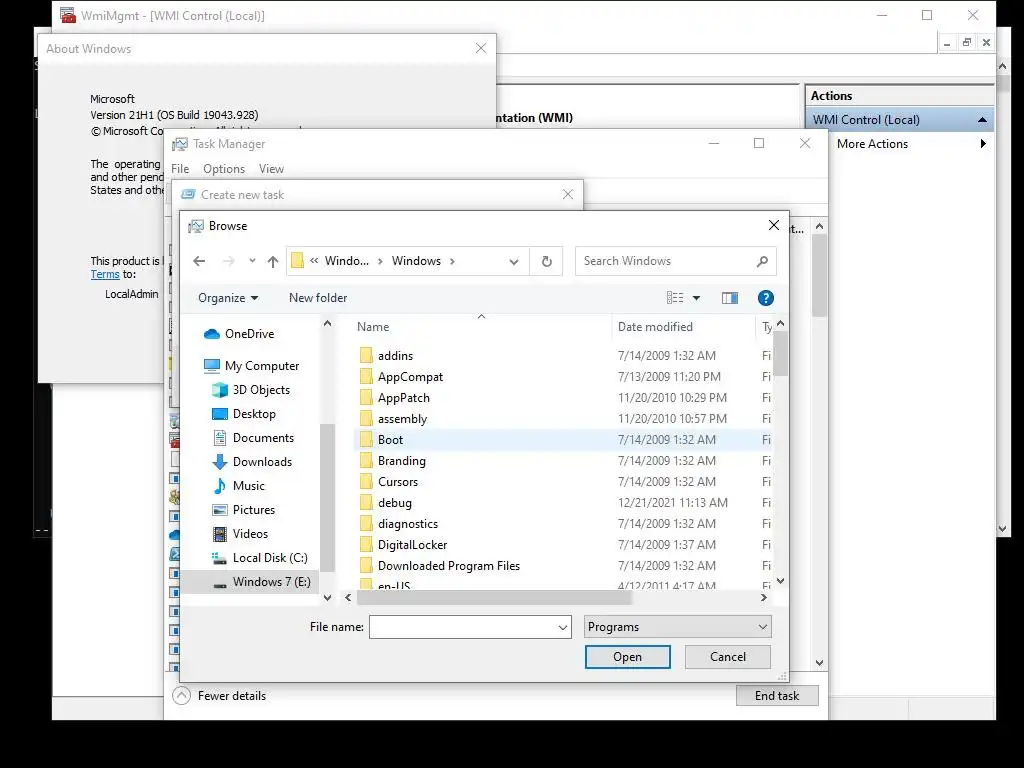Click in the File name input field
1024x768 pixels.
462,627
